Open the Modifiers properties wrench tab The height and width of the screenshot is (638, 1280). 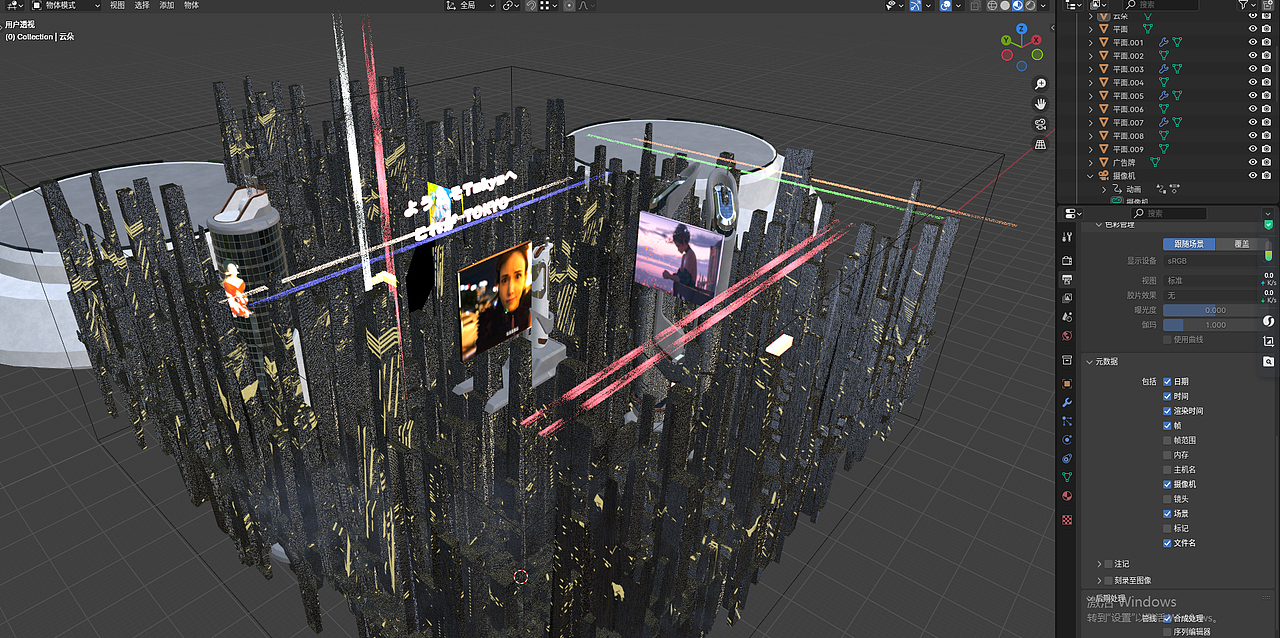pyautogui.click(x=1067, y=402)
